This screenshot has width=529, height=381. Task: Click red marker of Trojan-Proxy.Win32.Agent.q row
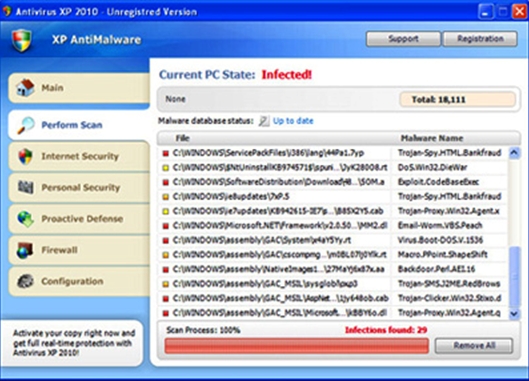point(165,314)
